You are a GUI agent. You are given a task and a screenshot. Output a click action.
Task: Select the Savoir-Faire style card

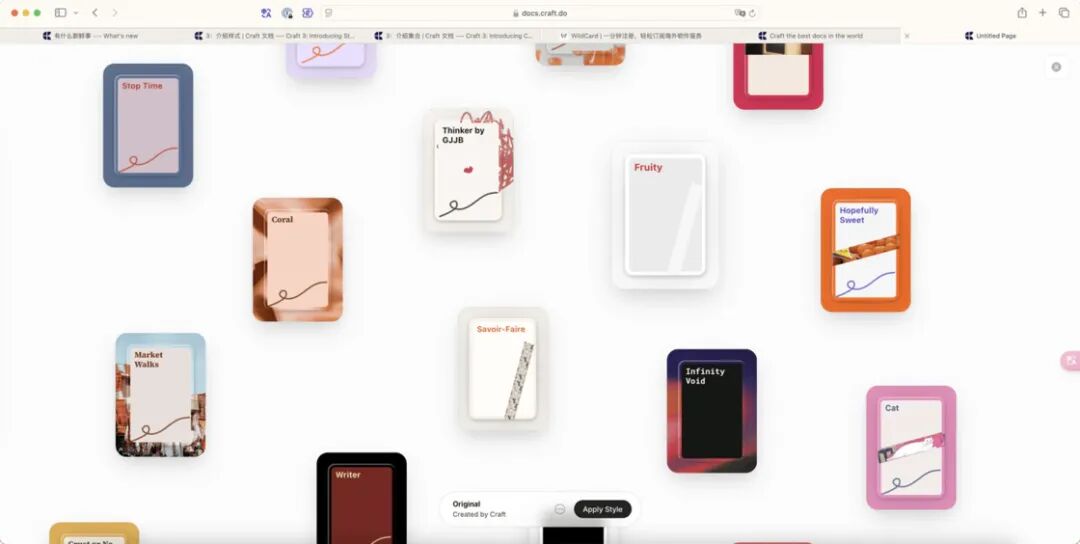(503, 369)
